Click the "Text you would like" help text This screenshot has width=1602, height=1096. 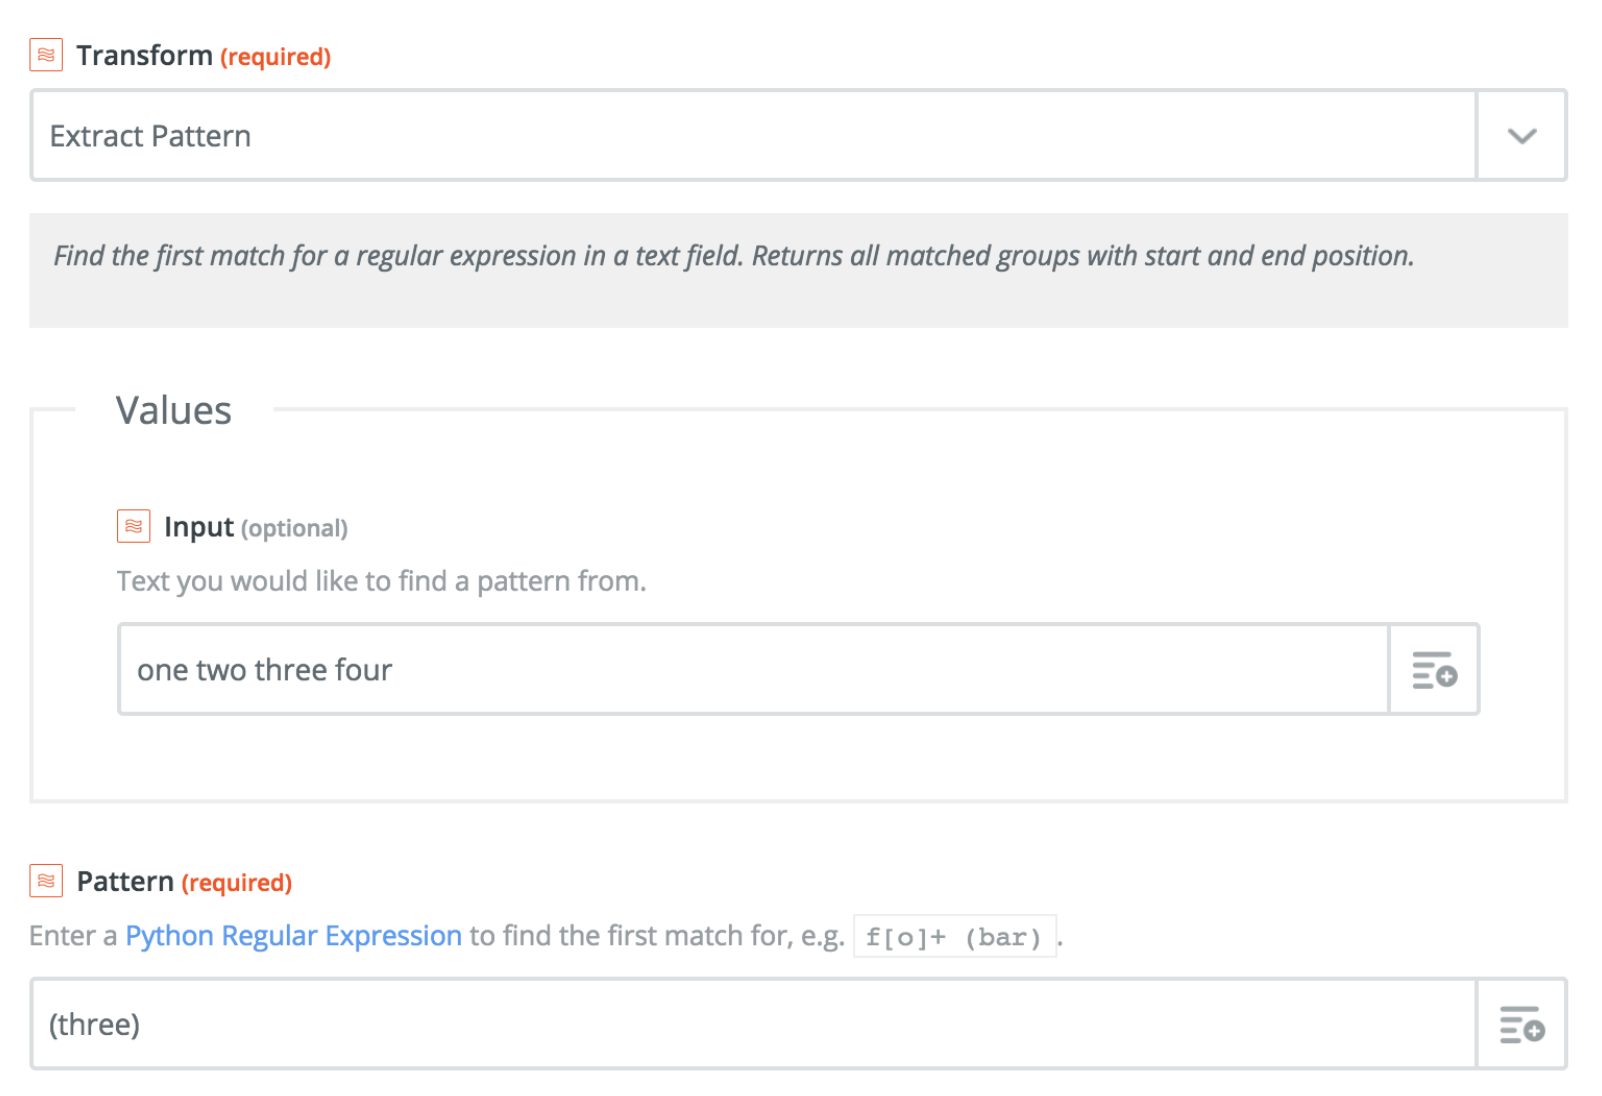click(x=381, y=581)
